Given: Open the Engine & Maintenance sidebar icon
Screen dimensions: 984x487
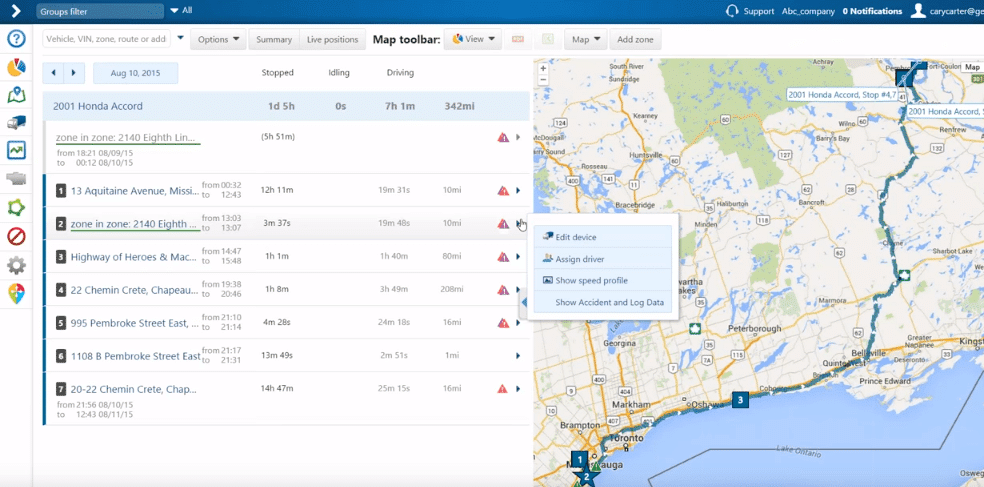Looking at the screenshot, I should pyautogui.click(x=16, y=179).
